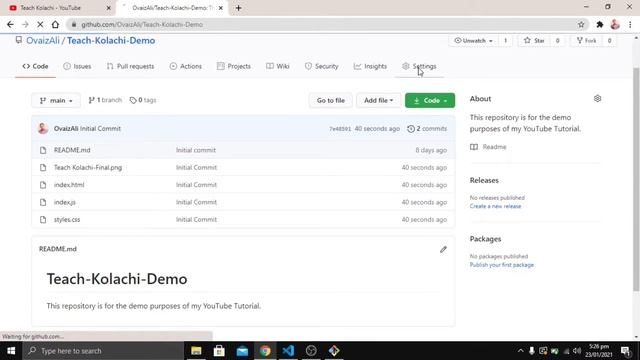The image size is (640, 360).
Task: View the 0 tags link
Action: 143,100
